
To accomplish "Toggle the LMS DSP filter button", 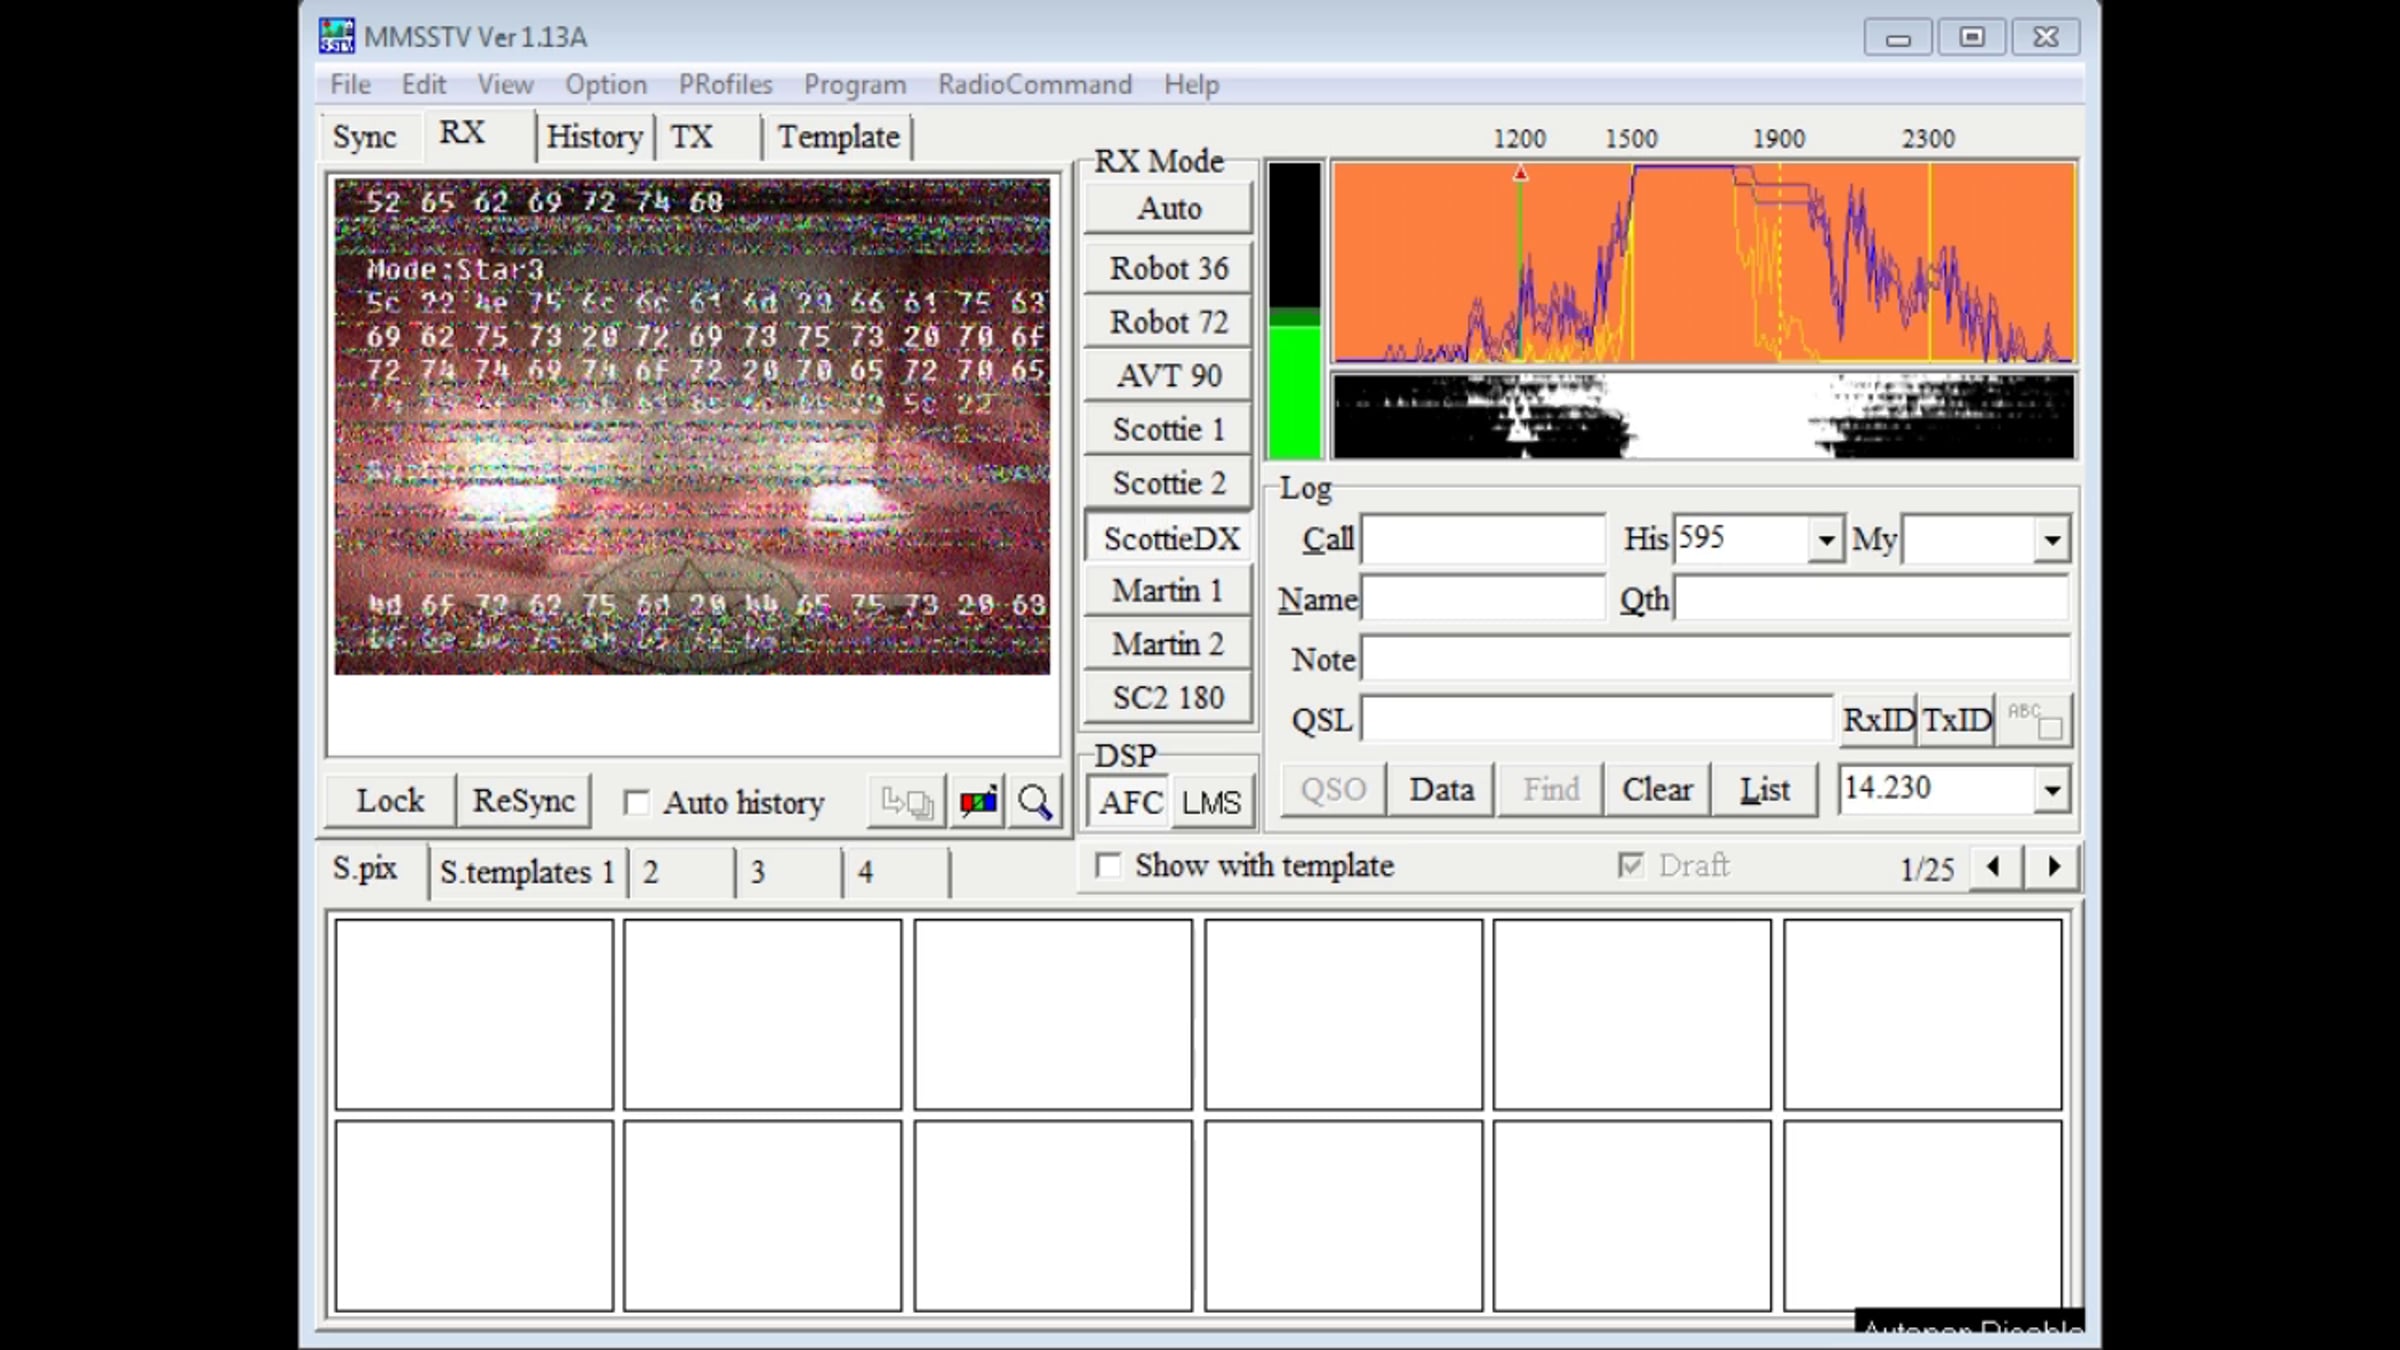I will point(1211,802).
